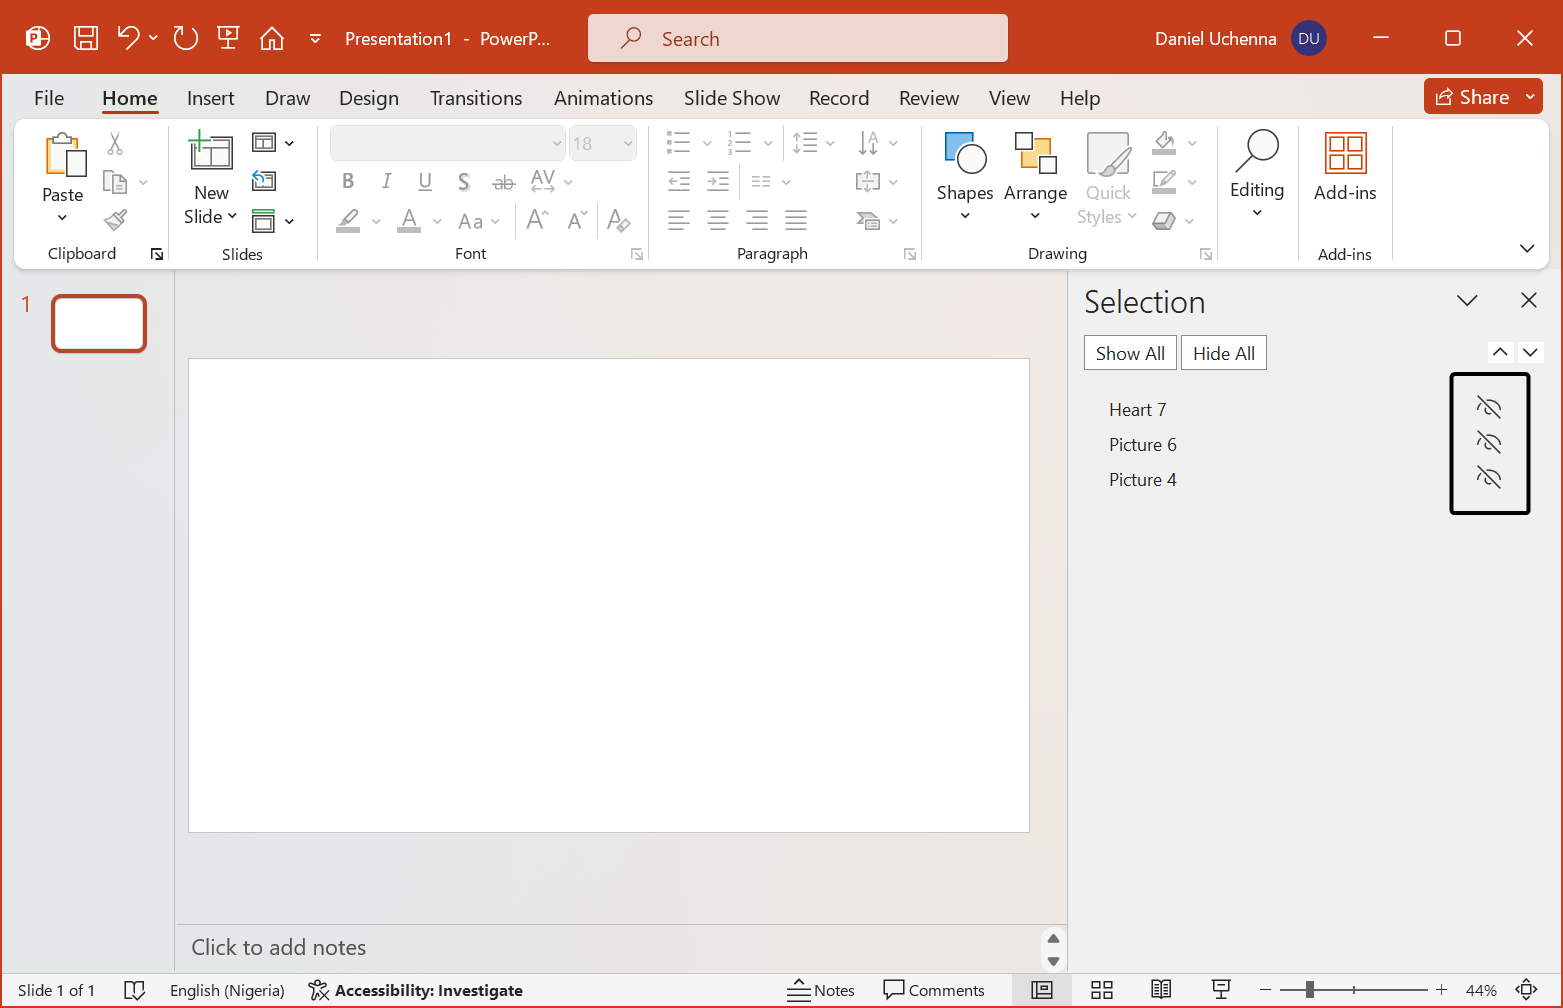Open the Selection pane options chevron
Viewport: 1563px width, 1008px height.
pos(1467,301)
